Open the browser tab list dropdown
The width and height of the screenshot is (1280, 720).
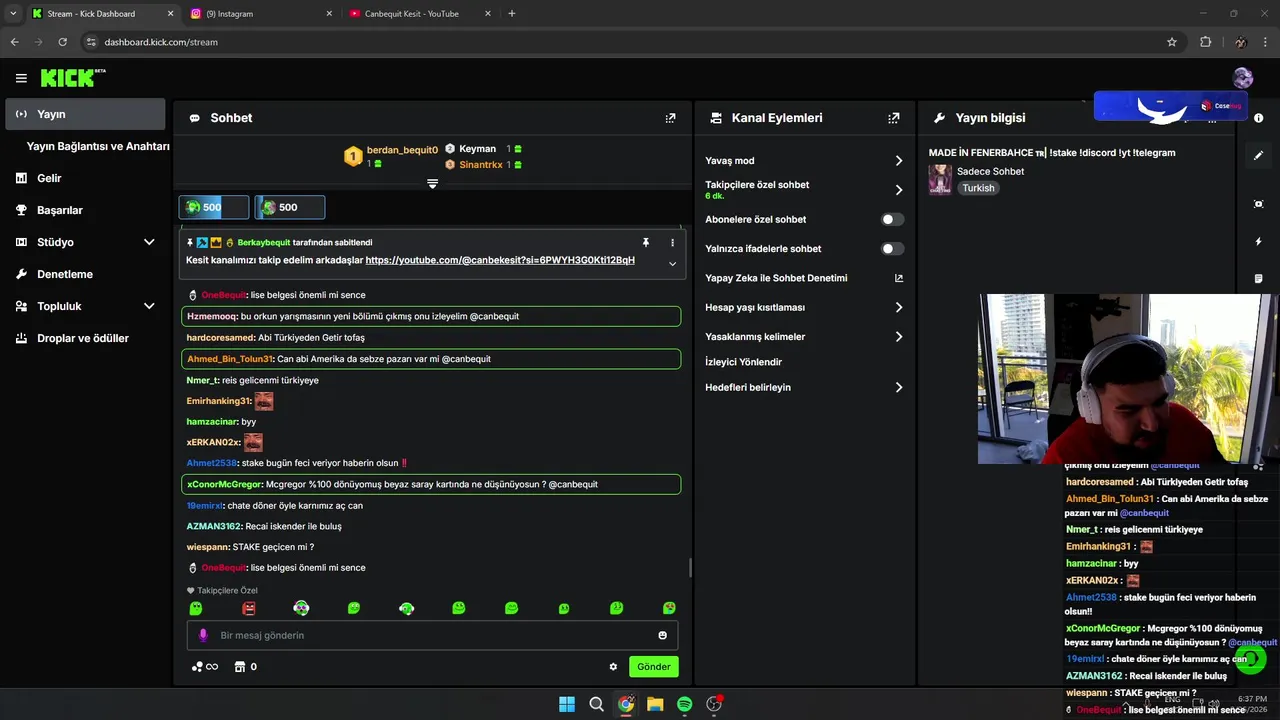tap(13, 14)
